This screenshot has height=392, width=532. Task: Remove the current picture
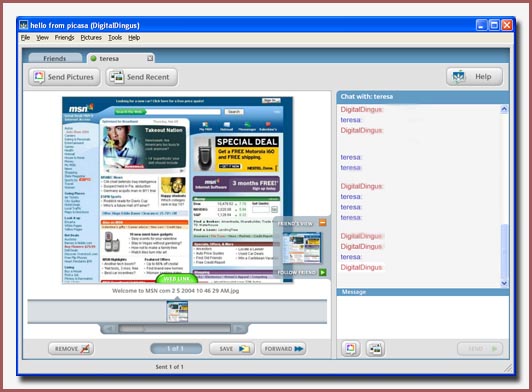pyautogui.click(x=71, y=349)
